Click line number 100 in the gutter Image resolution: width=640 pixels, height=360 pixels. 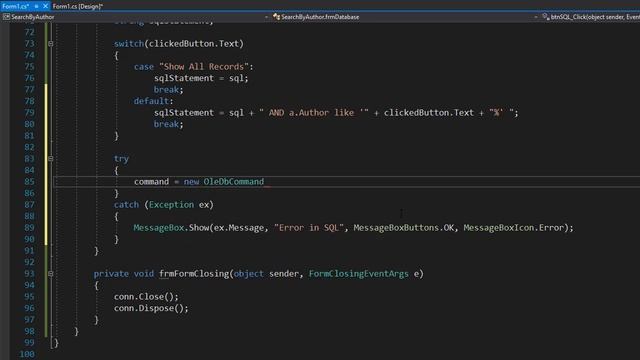pos(27,354)
